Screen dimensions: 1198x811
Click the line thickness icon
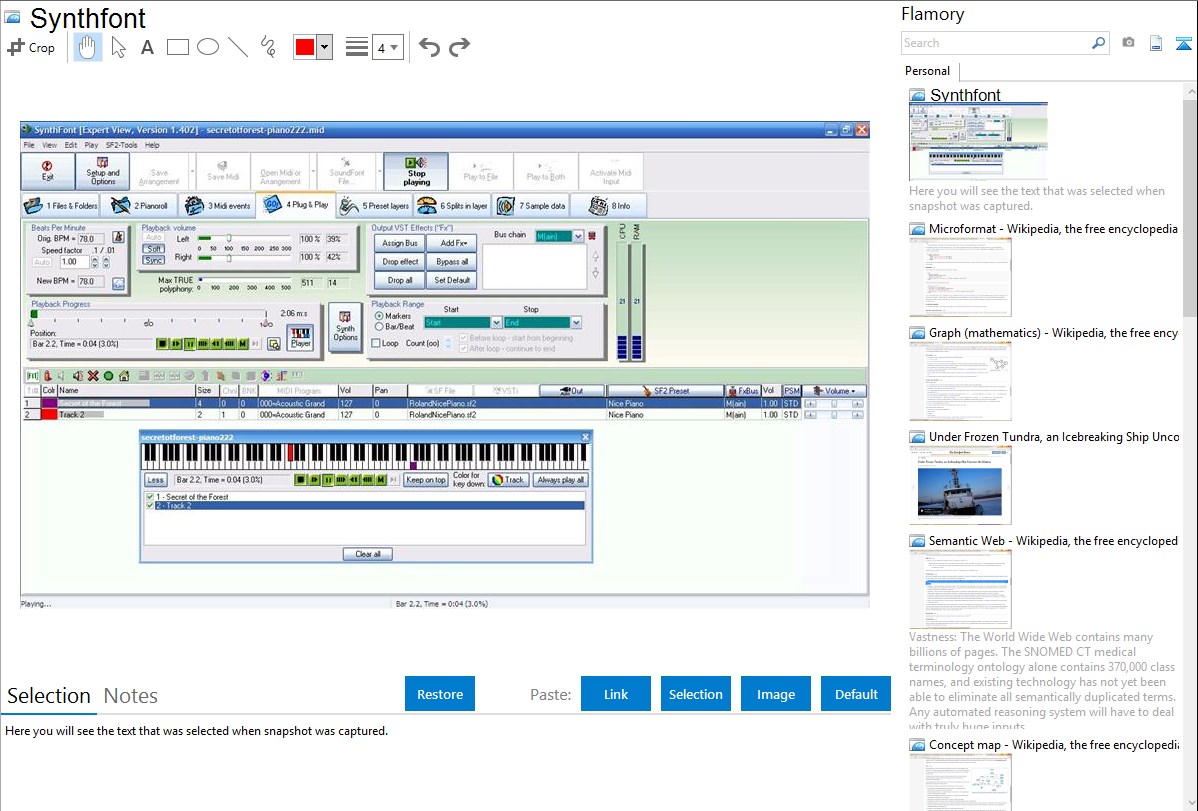(357, 47)
